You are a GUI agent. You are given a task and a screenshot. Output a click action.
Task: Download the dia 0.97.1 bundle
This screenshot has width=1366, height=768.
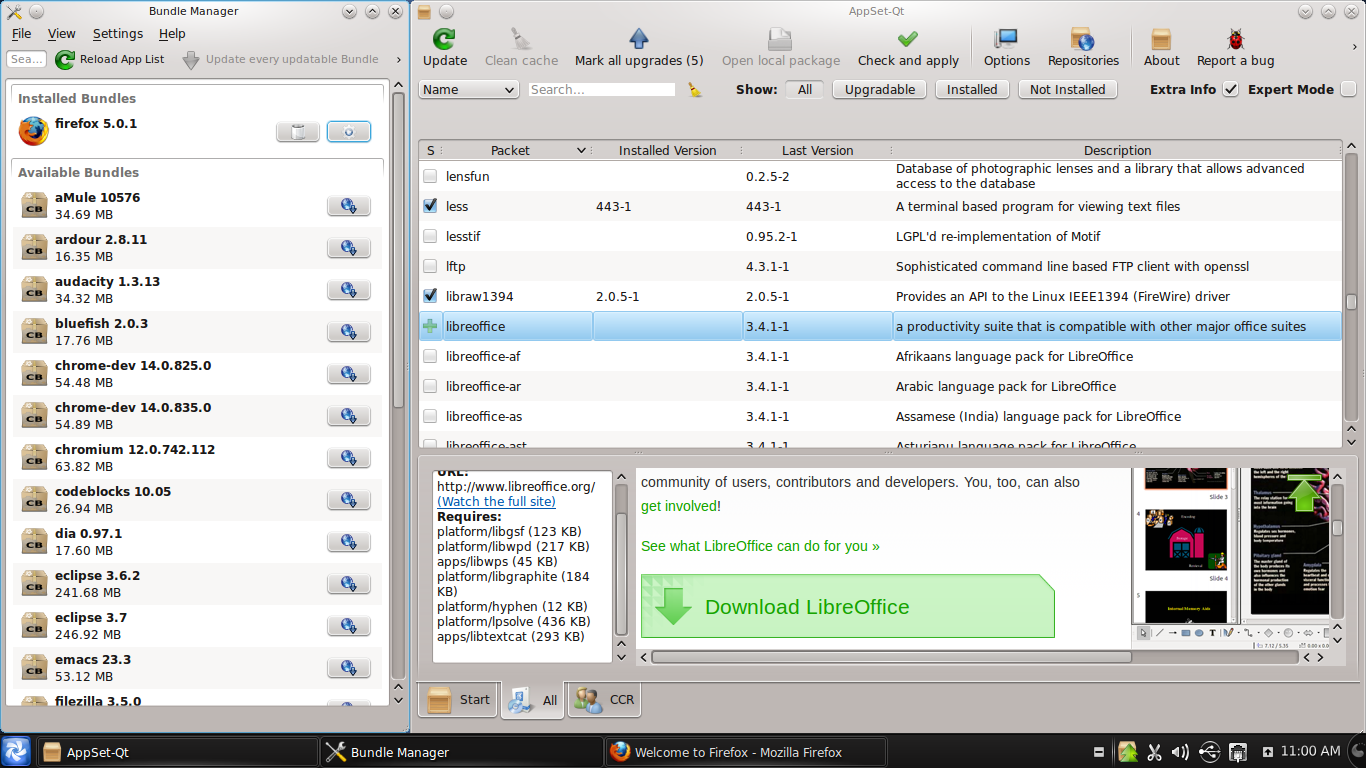[x=349, y=542]
